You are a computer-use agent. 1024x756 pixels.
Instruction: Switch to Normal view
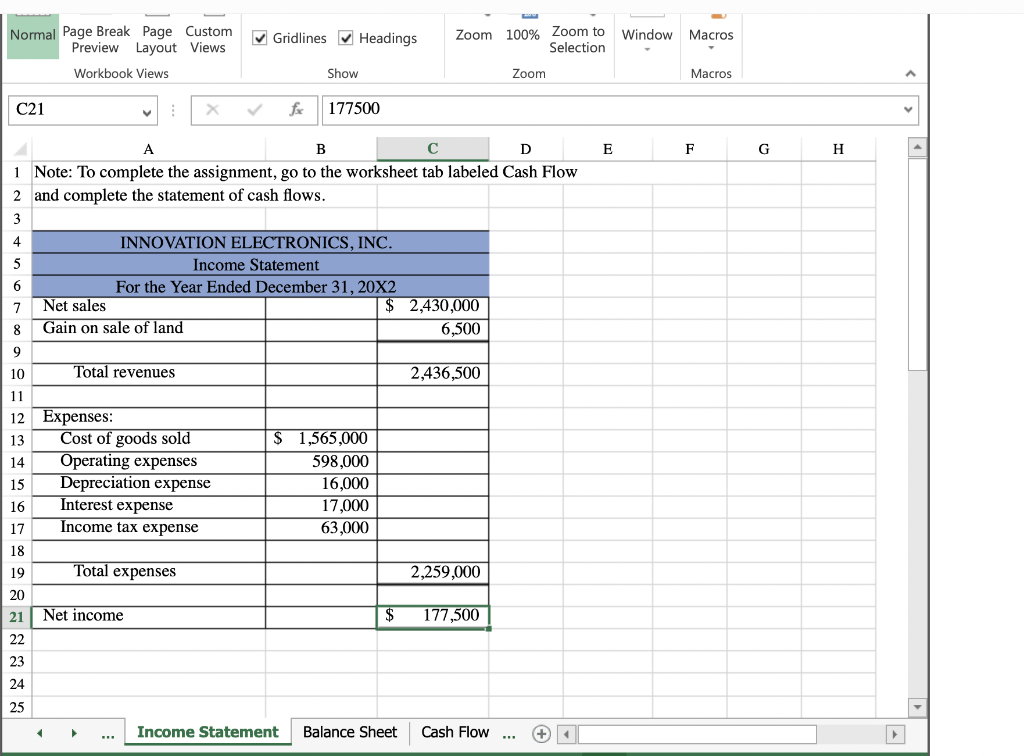click(31, 34)
